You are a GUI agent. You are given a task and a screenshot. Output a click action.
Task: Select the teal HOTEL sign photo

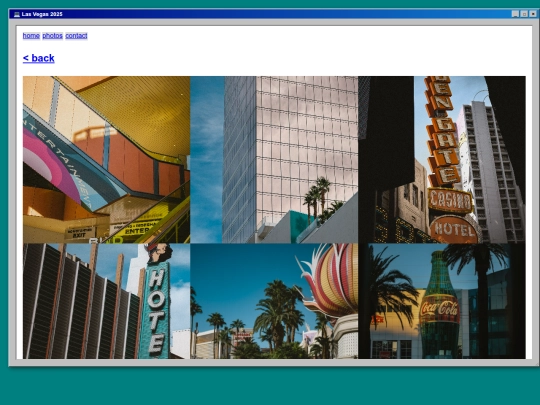click(106, 301)
